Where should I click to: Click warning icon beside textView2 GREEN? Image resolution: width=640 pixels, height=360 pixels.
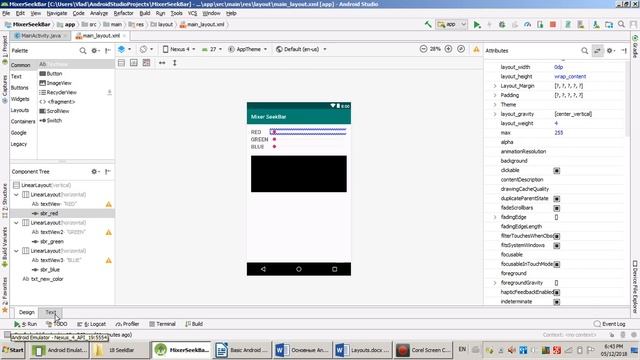point(109,232)
